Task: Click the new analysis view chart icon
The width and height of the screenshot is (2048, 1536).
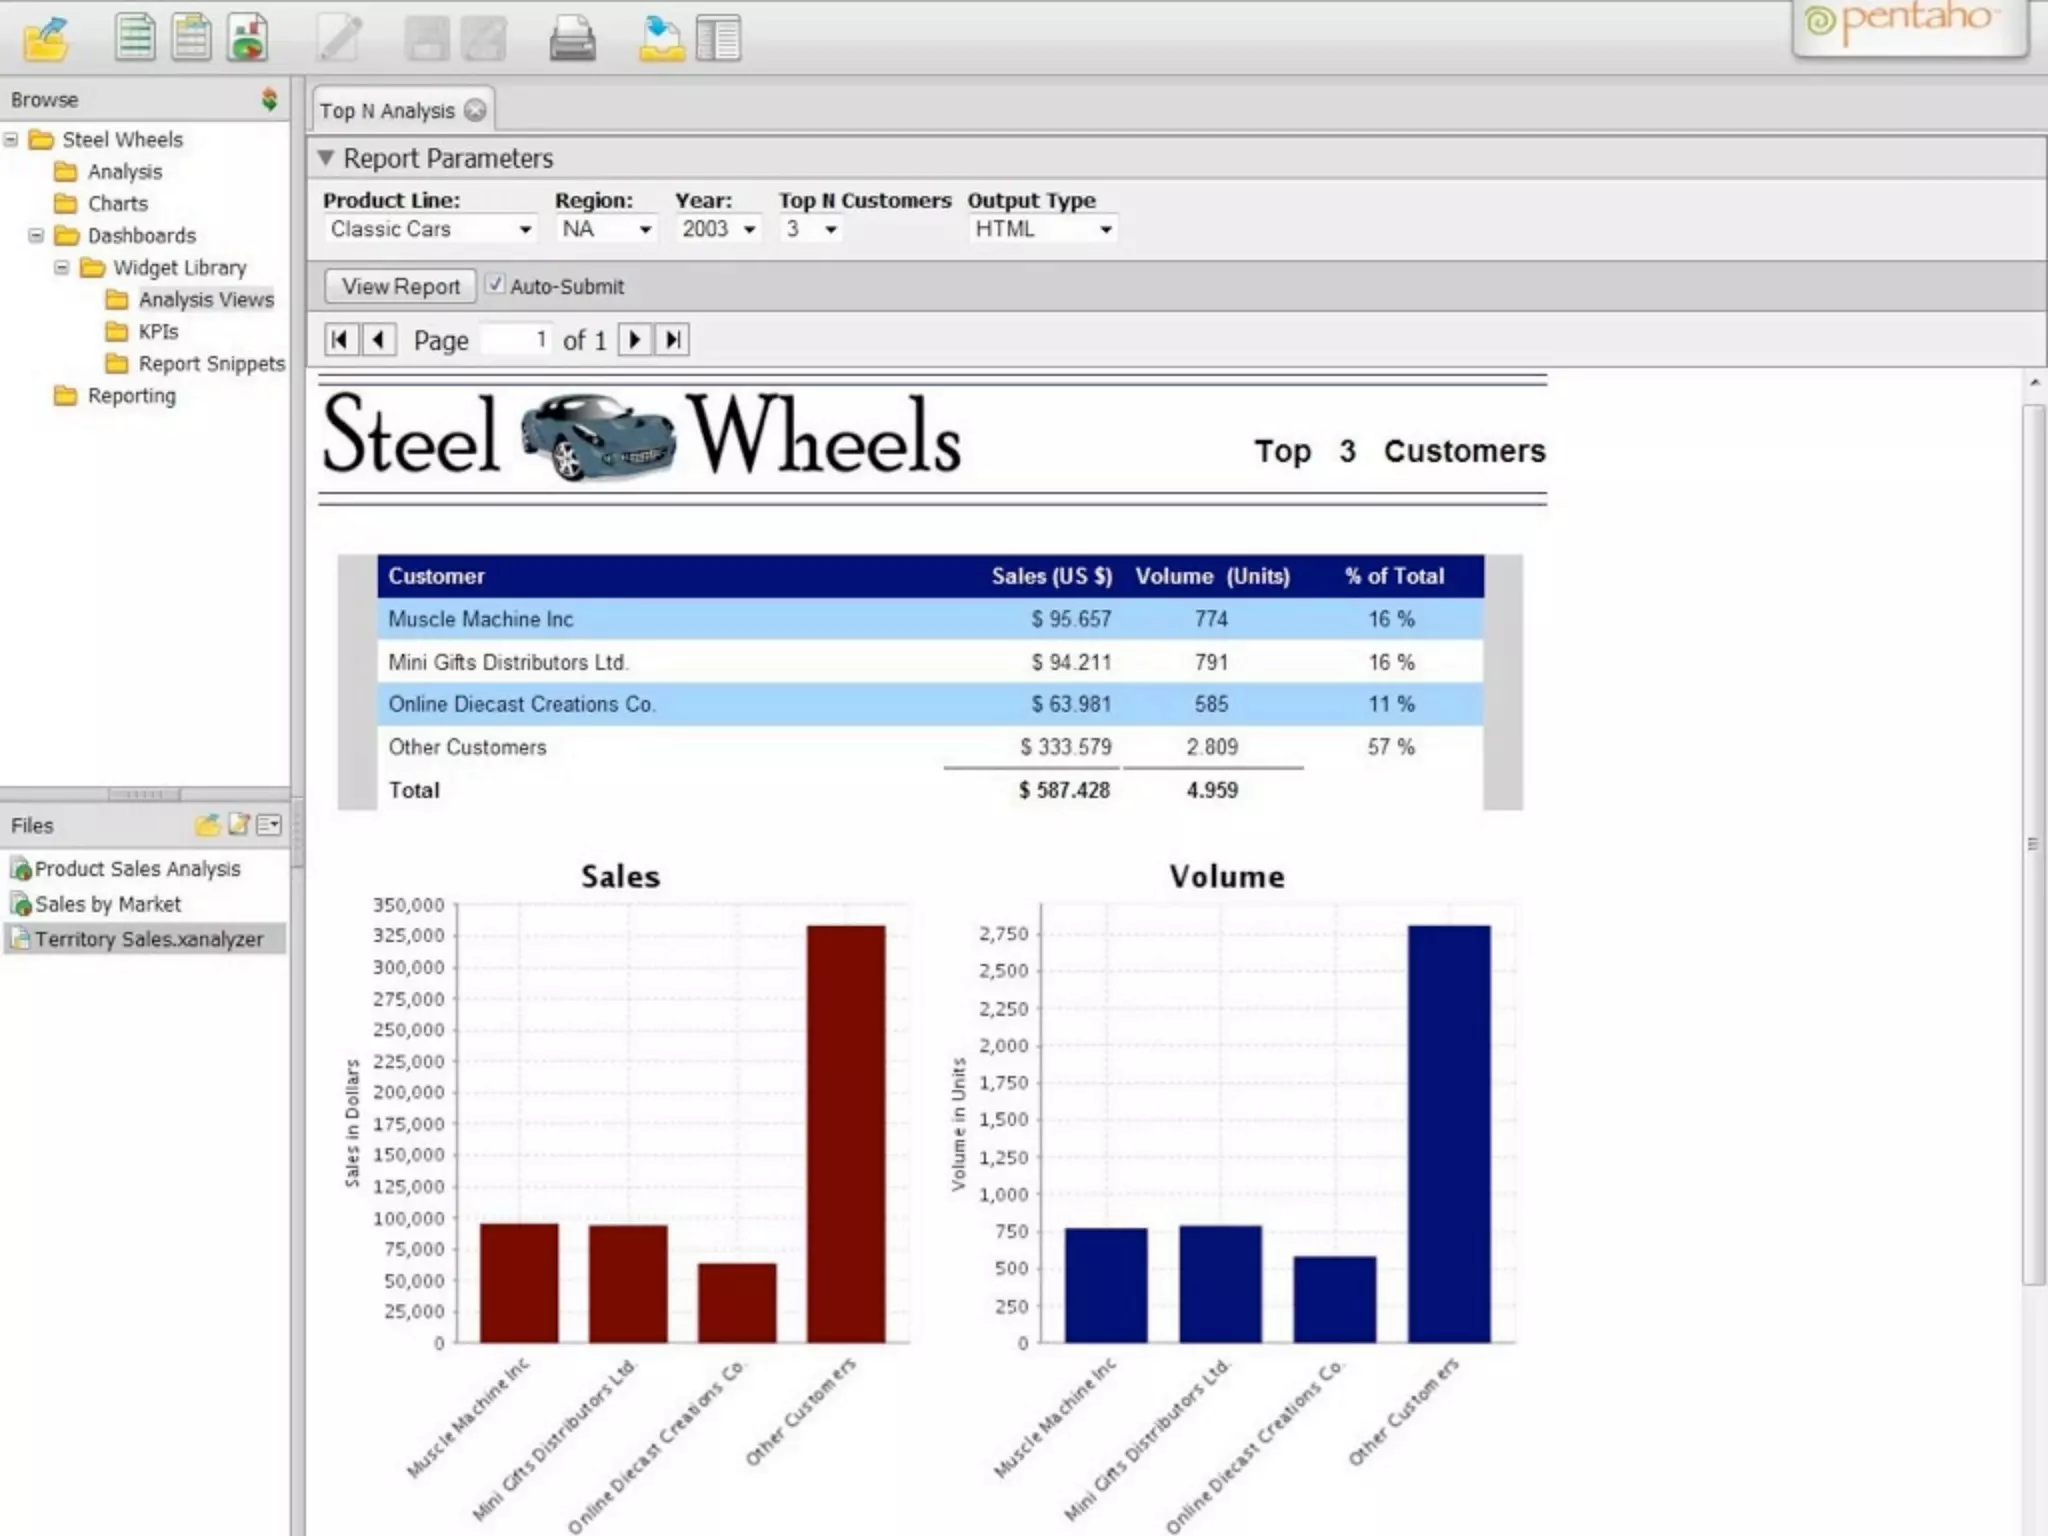Action: pos(247,38)
